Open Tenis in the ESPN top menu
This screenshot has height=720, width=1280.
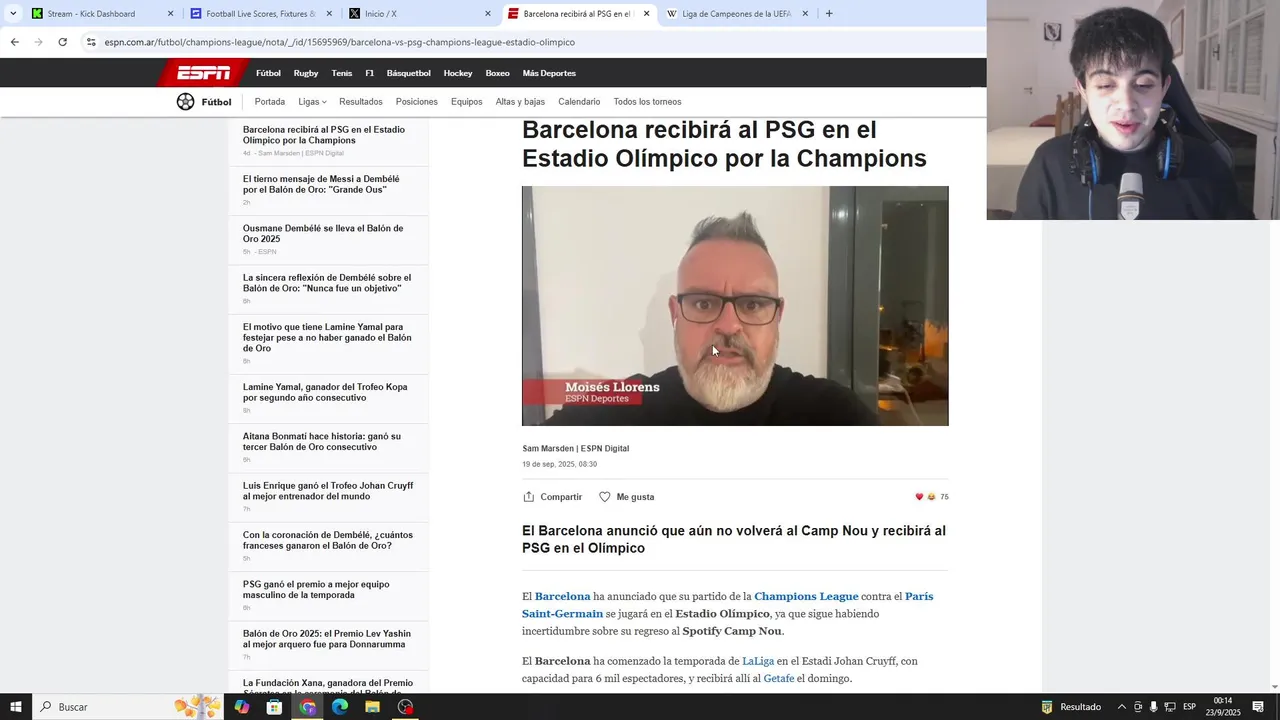point(342,73)
